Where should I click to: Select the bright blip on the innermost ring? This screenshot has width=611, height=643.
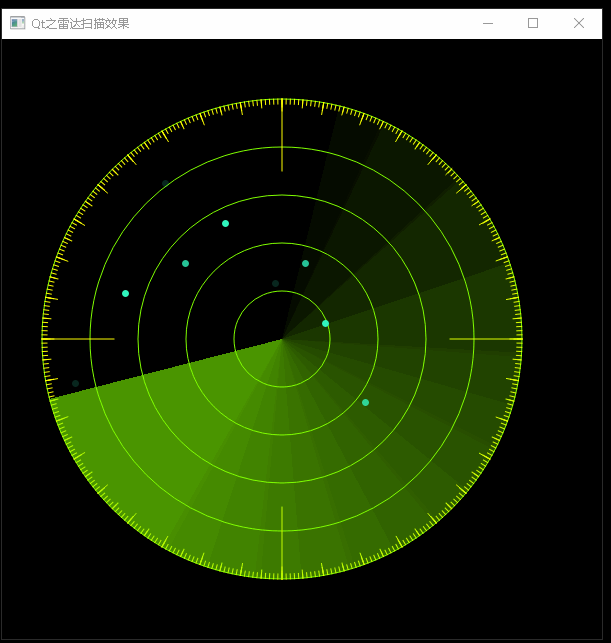click(x=325, y=323)
